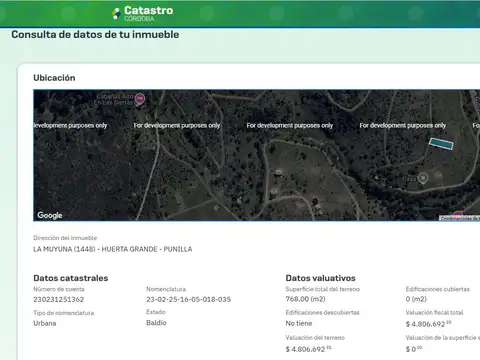Click the Casa map marker
Image resolution: width=480 pixels, height=360 pixels.
click(423, 178)
